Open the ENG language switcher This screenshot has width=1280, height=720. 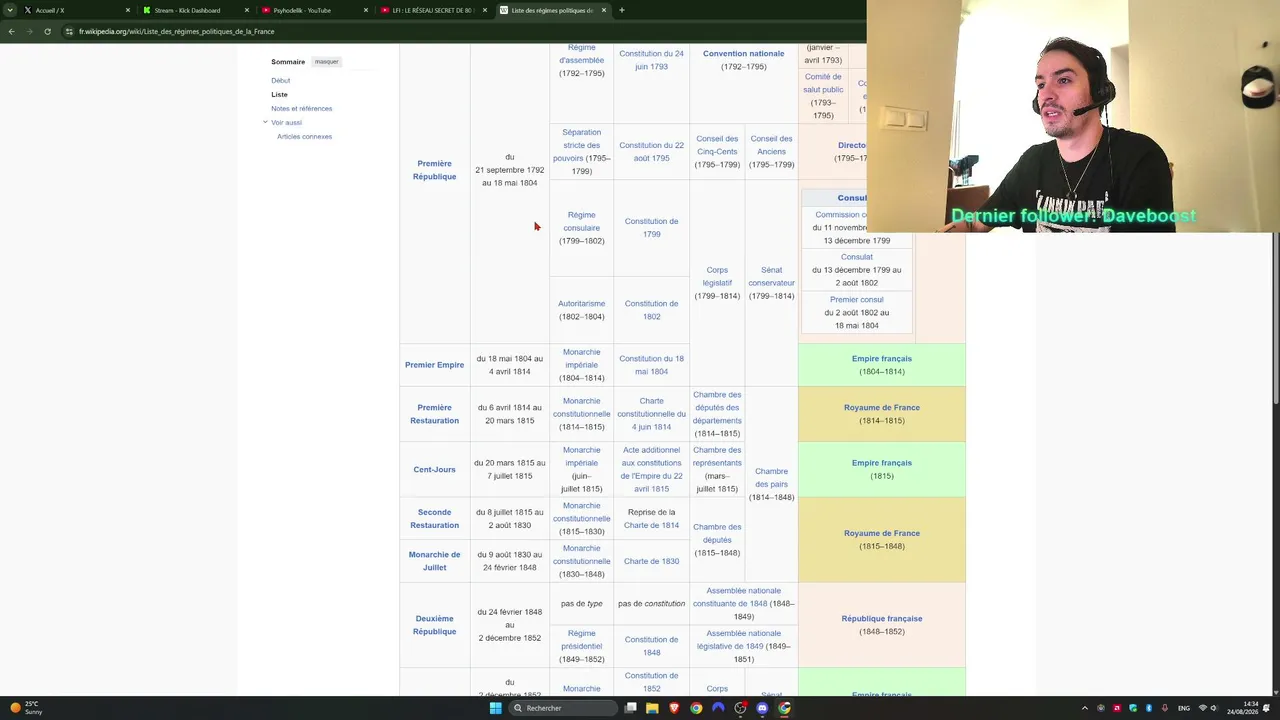click(x=1184, y=708)
